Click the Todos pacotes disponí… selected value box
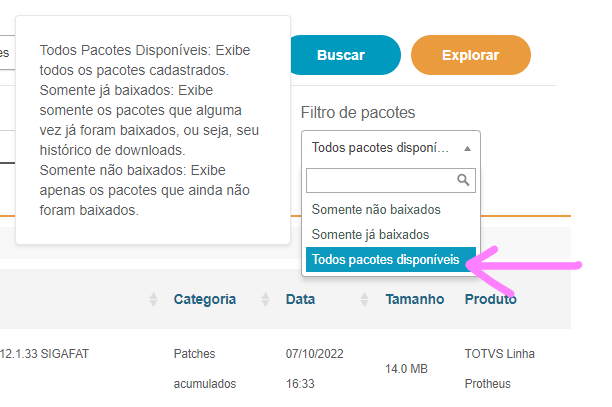Viewport: 612px width, 407px height. (380, 147)
